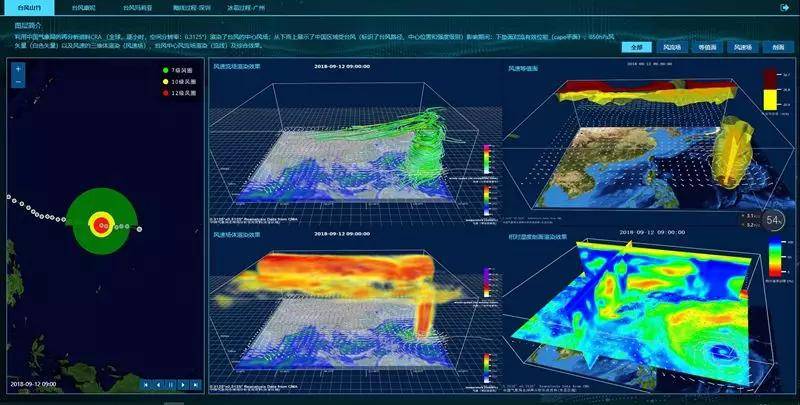Select the 等值面 view button

pyautogui.click(x=706, y=47)
